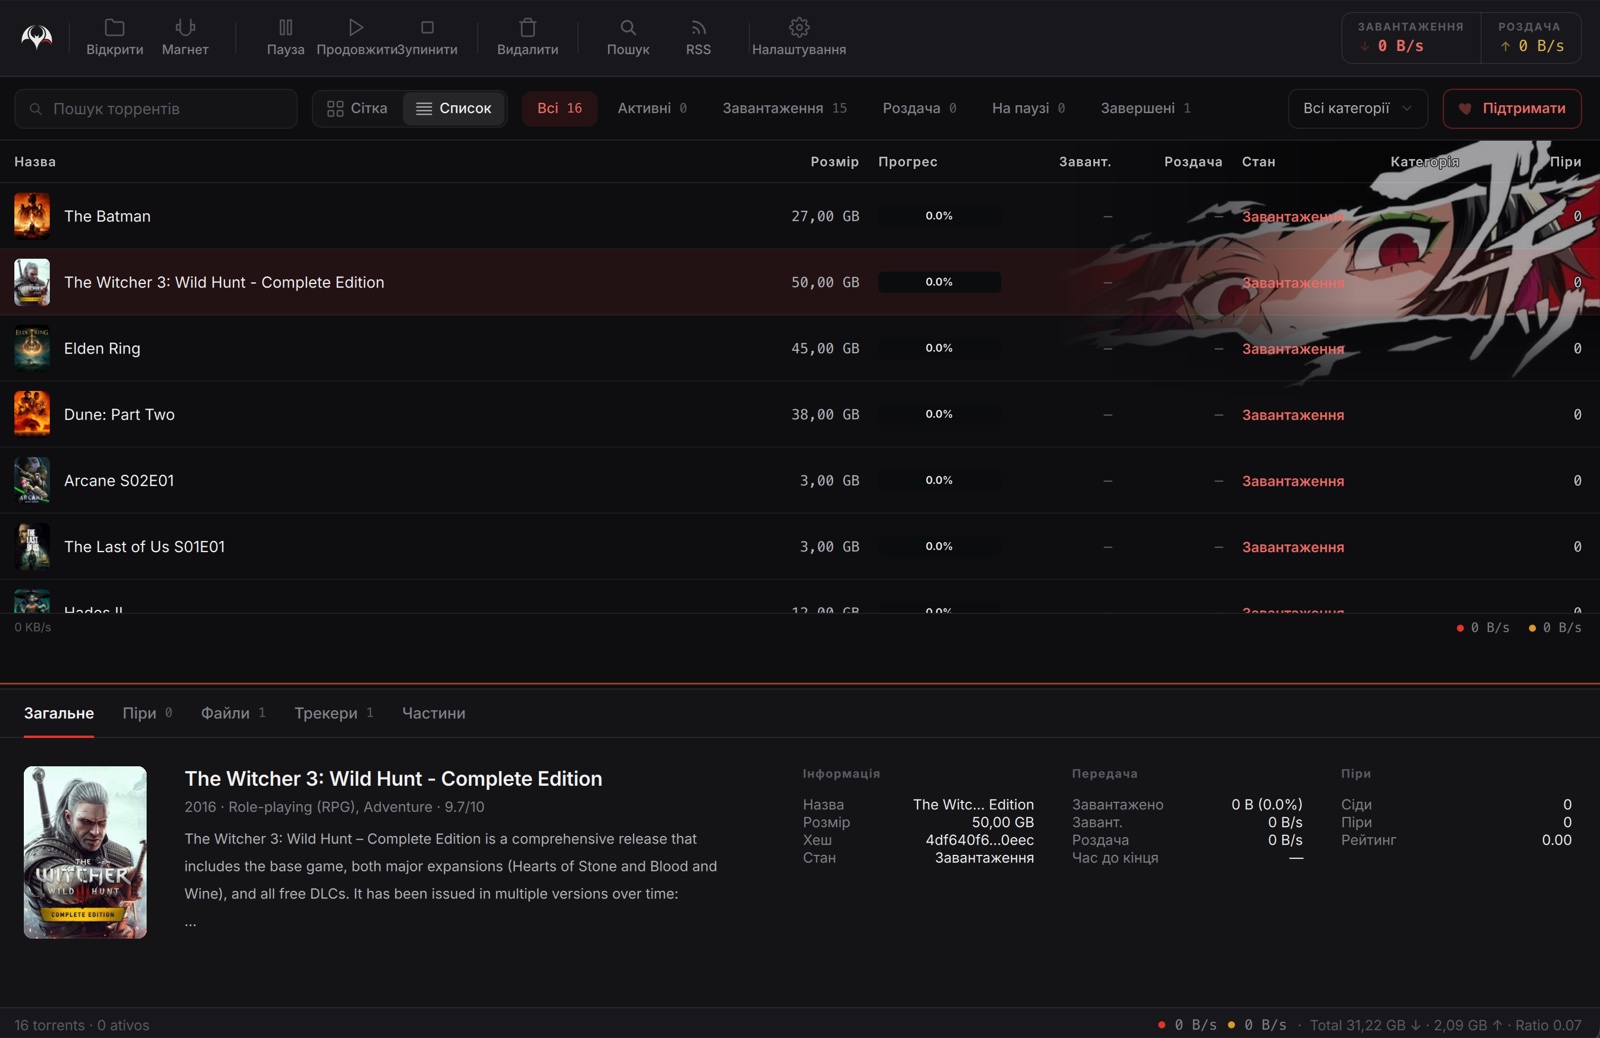Expand the Всі категорії dropdown
Image resolution: width=1600 pixels, height=1038 pixels.
coord(1357,108)
